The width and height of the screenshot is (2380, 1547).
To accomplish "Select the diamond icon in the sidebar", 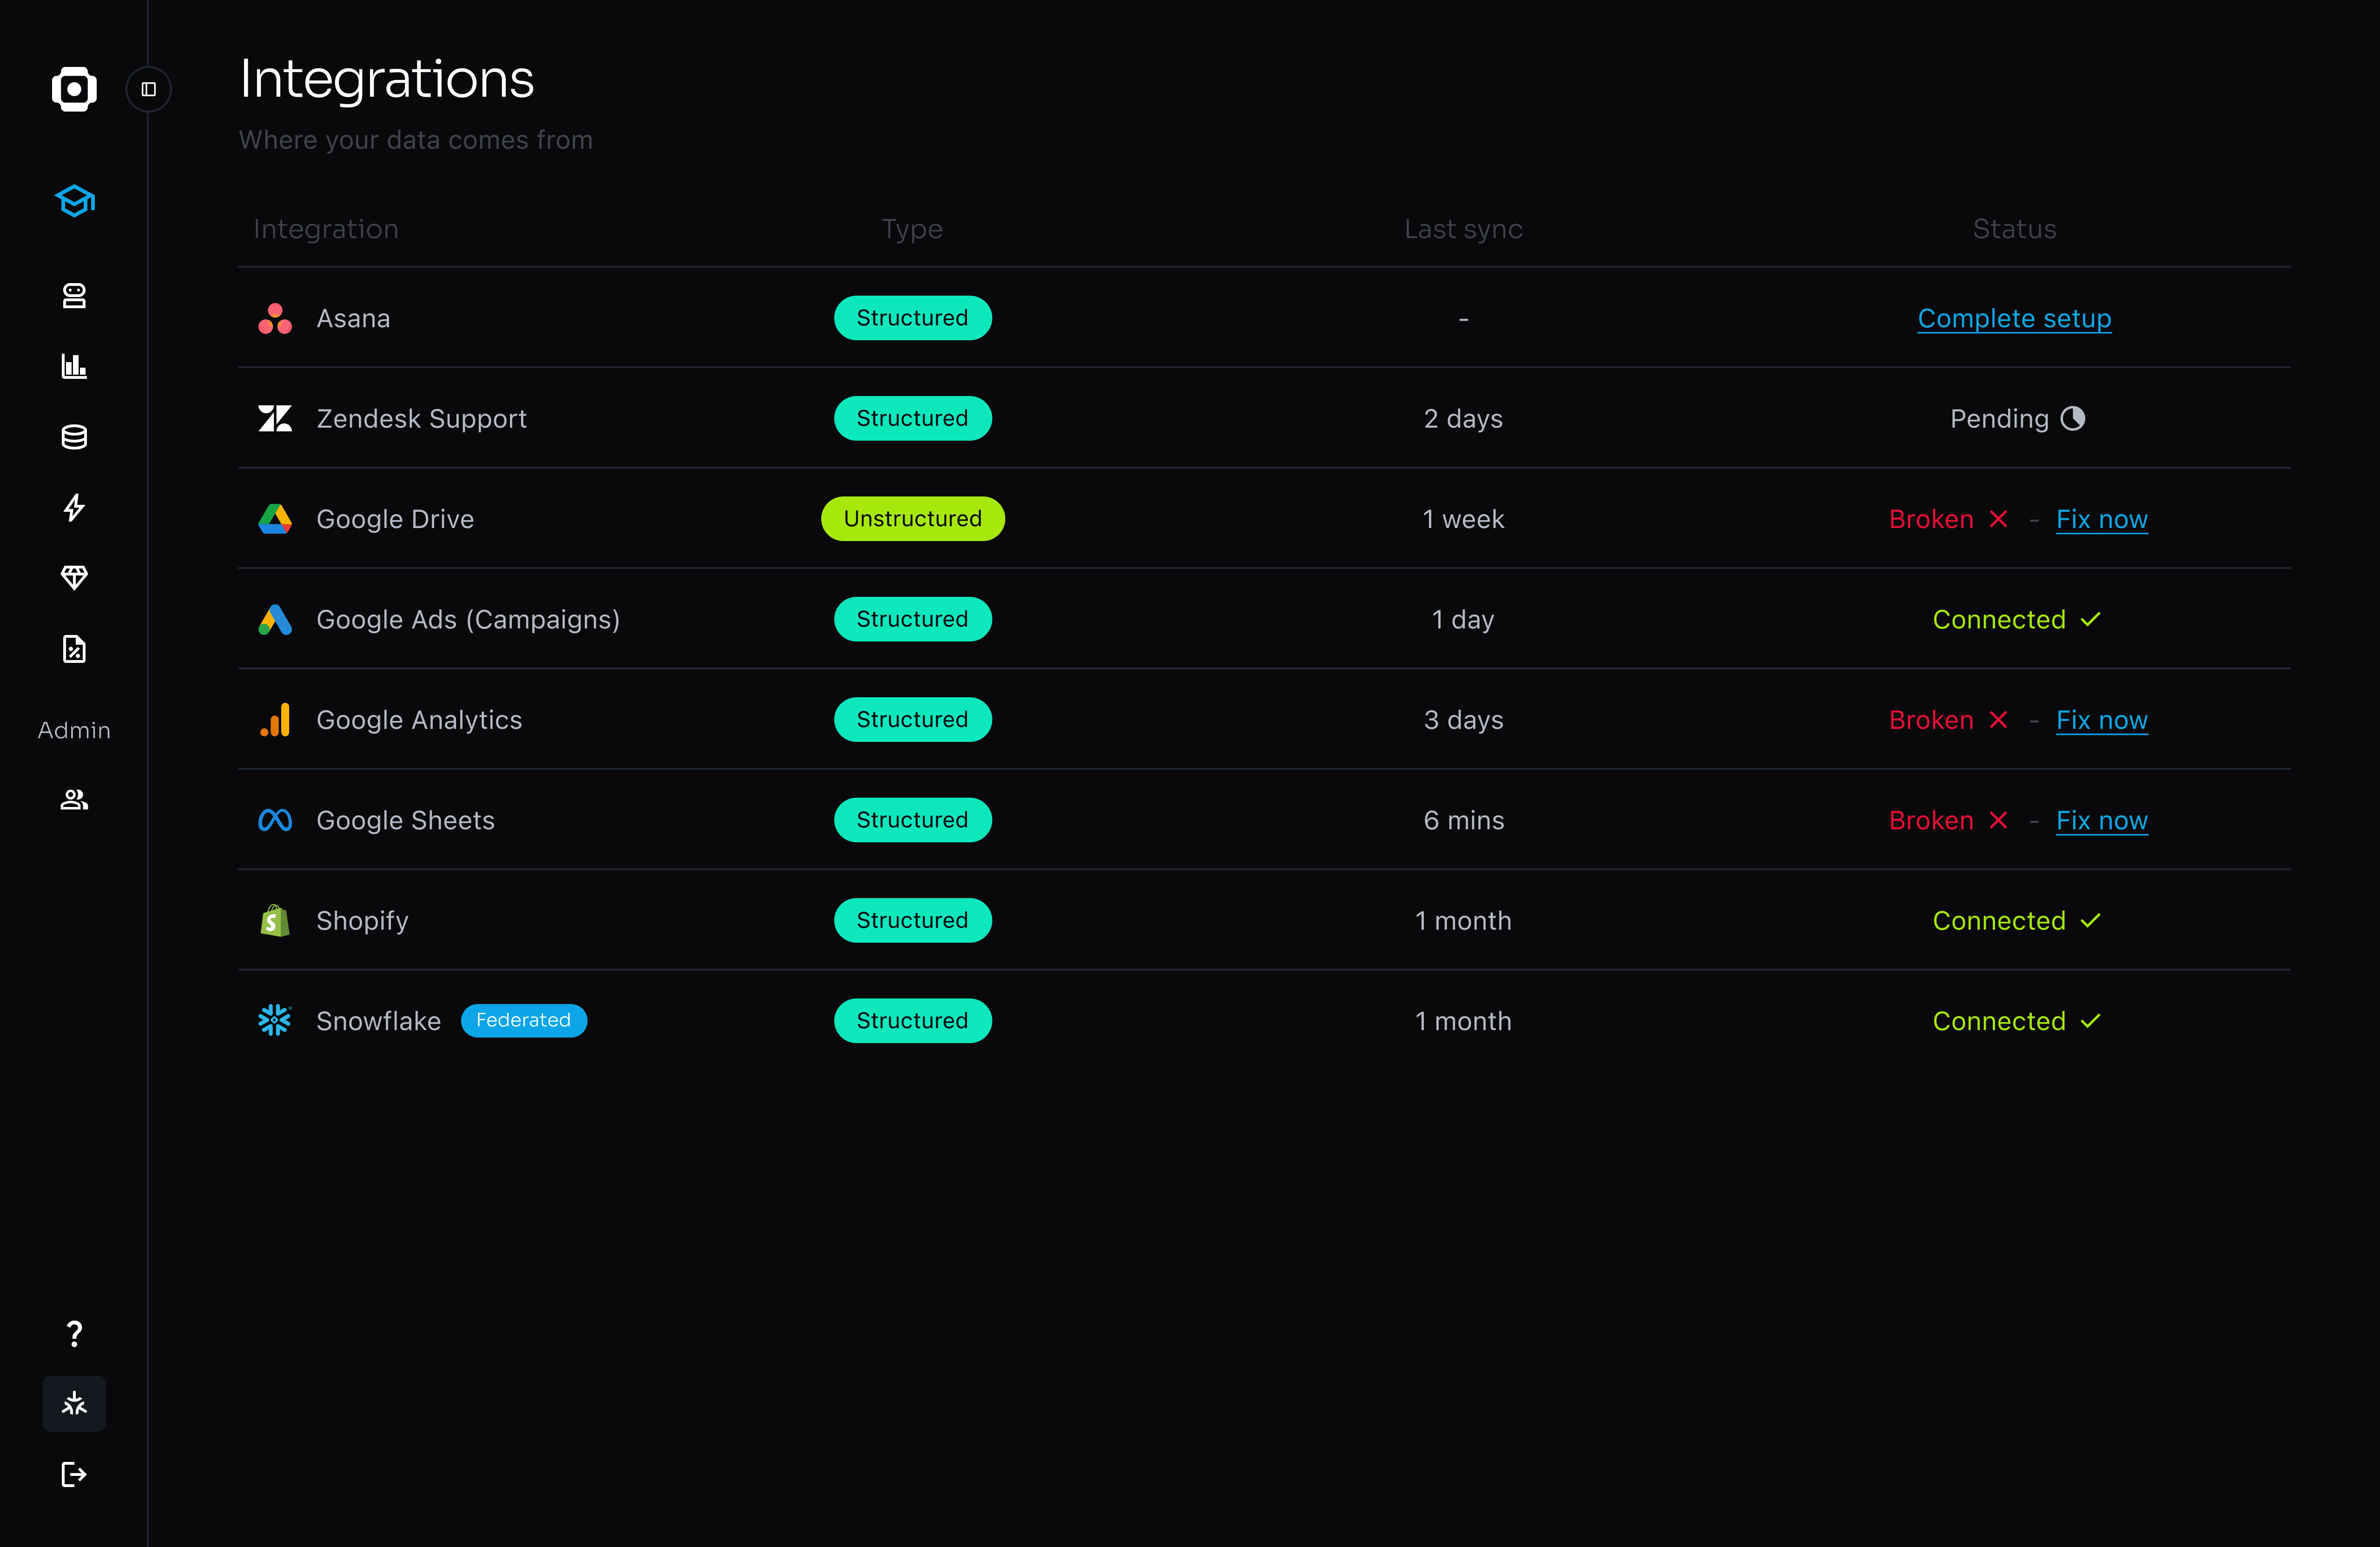I will [x=74, y=577].
